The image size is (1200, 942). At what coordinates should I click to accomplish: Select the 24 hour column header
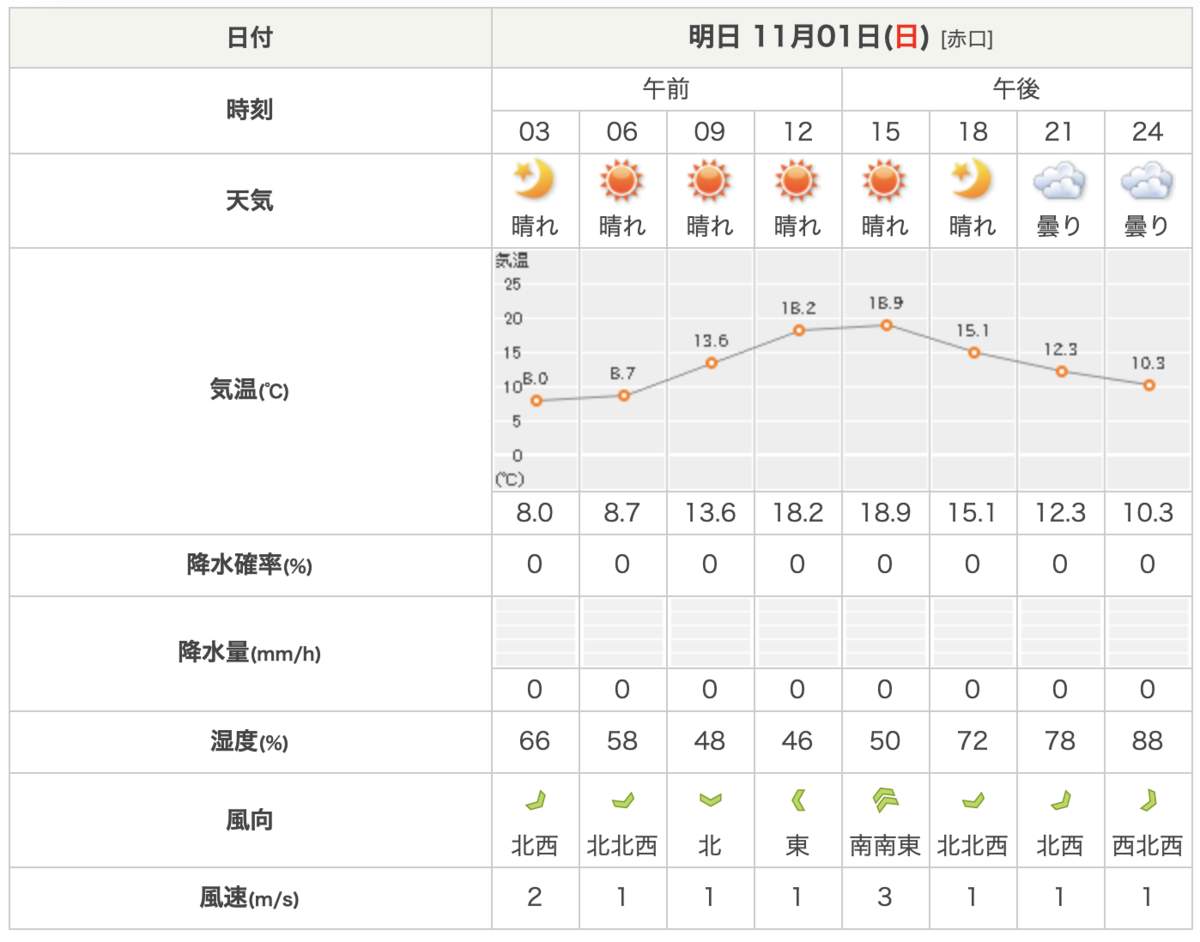point(1147,132)
